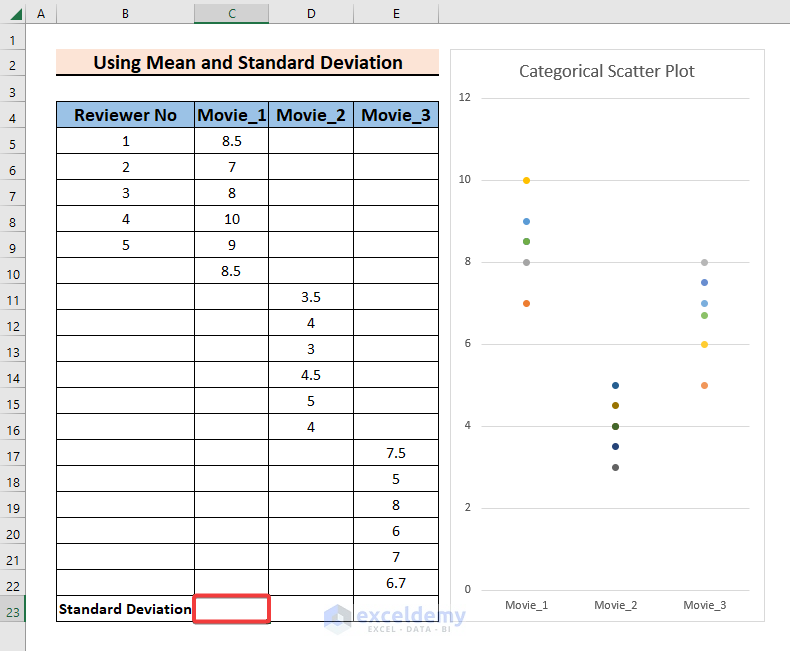The width and height of the screenshot is (790, 651).
Task: Select cell C10 containing 8.5
Action: (x=232, y=271)
